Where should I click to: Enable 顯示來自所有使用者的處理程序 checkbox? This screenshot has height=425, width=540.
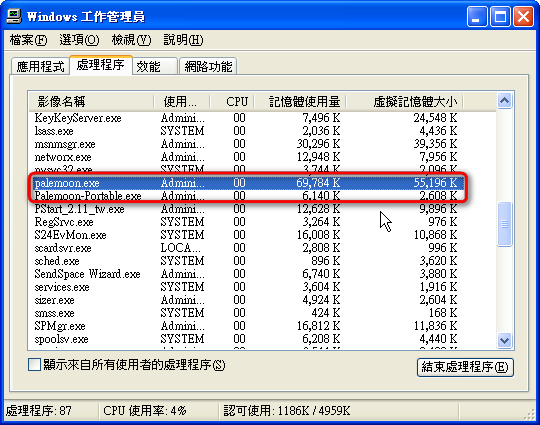pyautogui.click(x=34, y=365)
